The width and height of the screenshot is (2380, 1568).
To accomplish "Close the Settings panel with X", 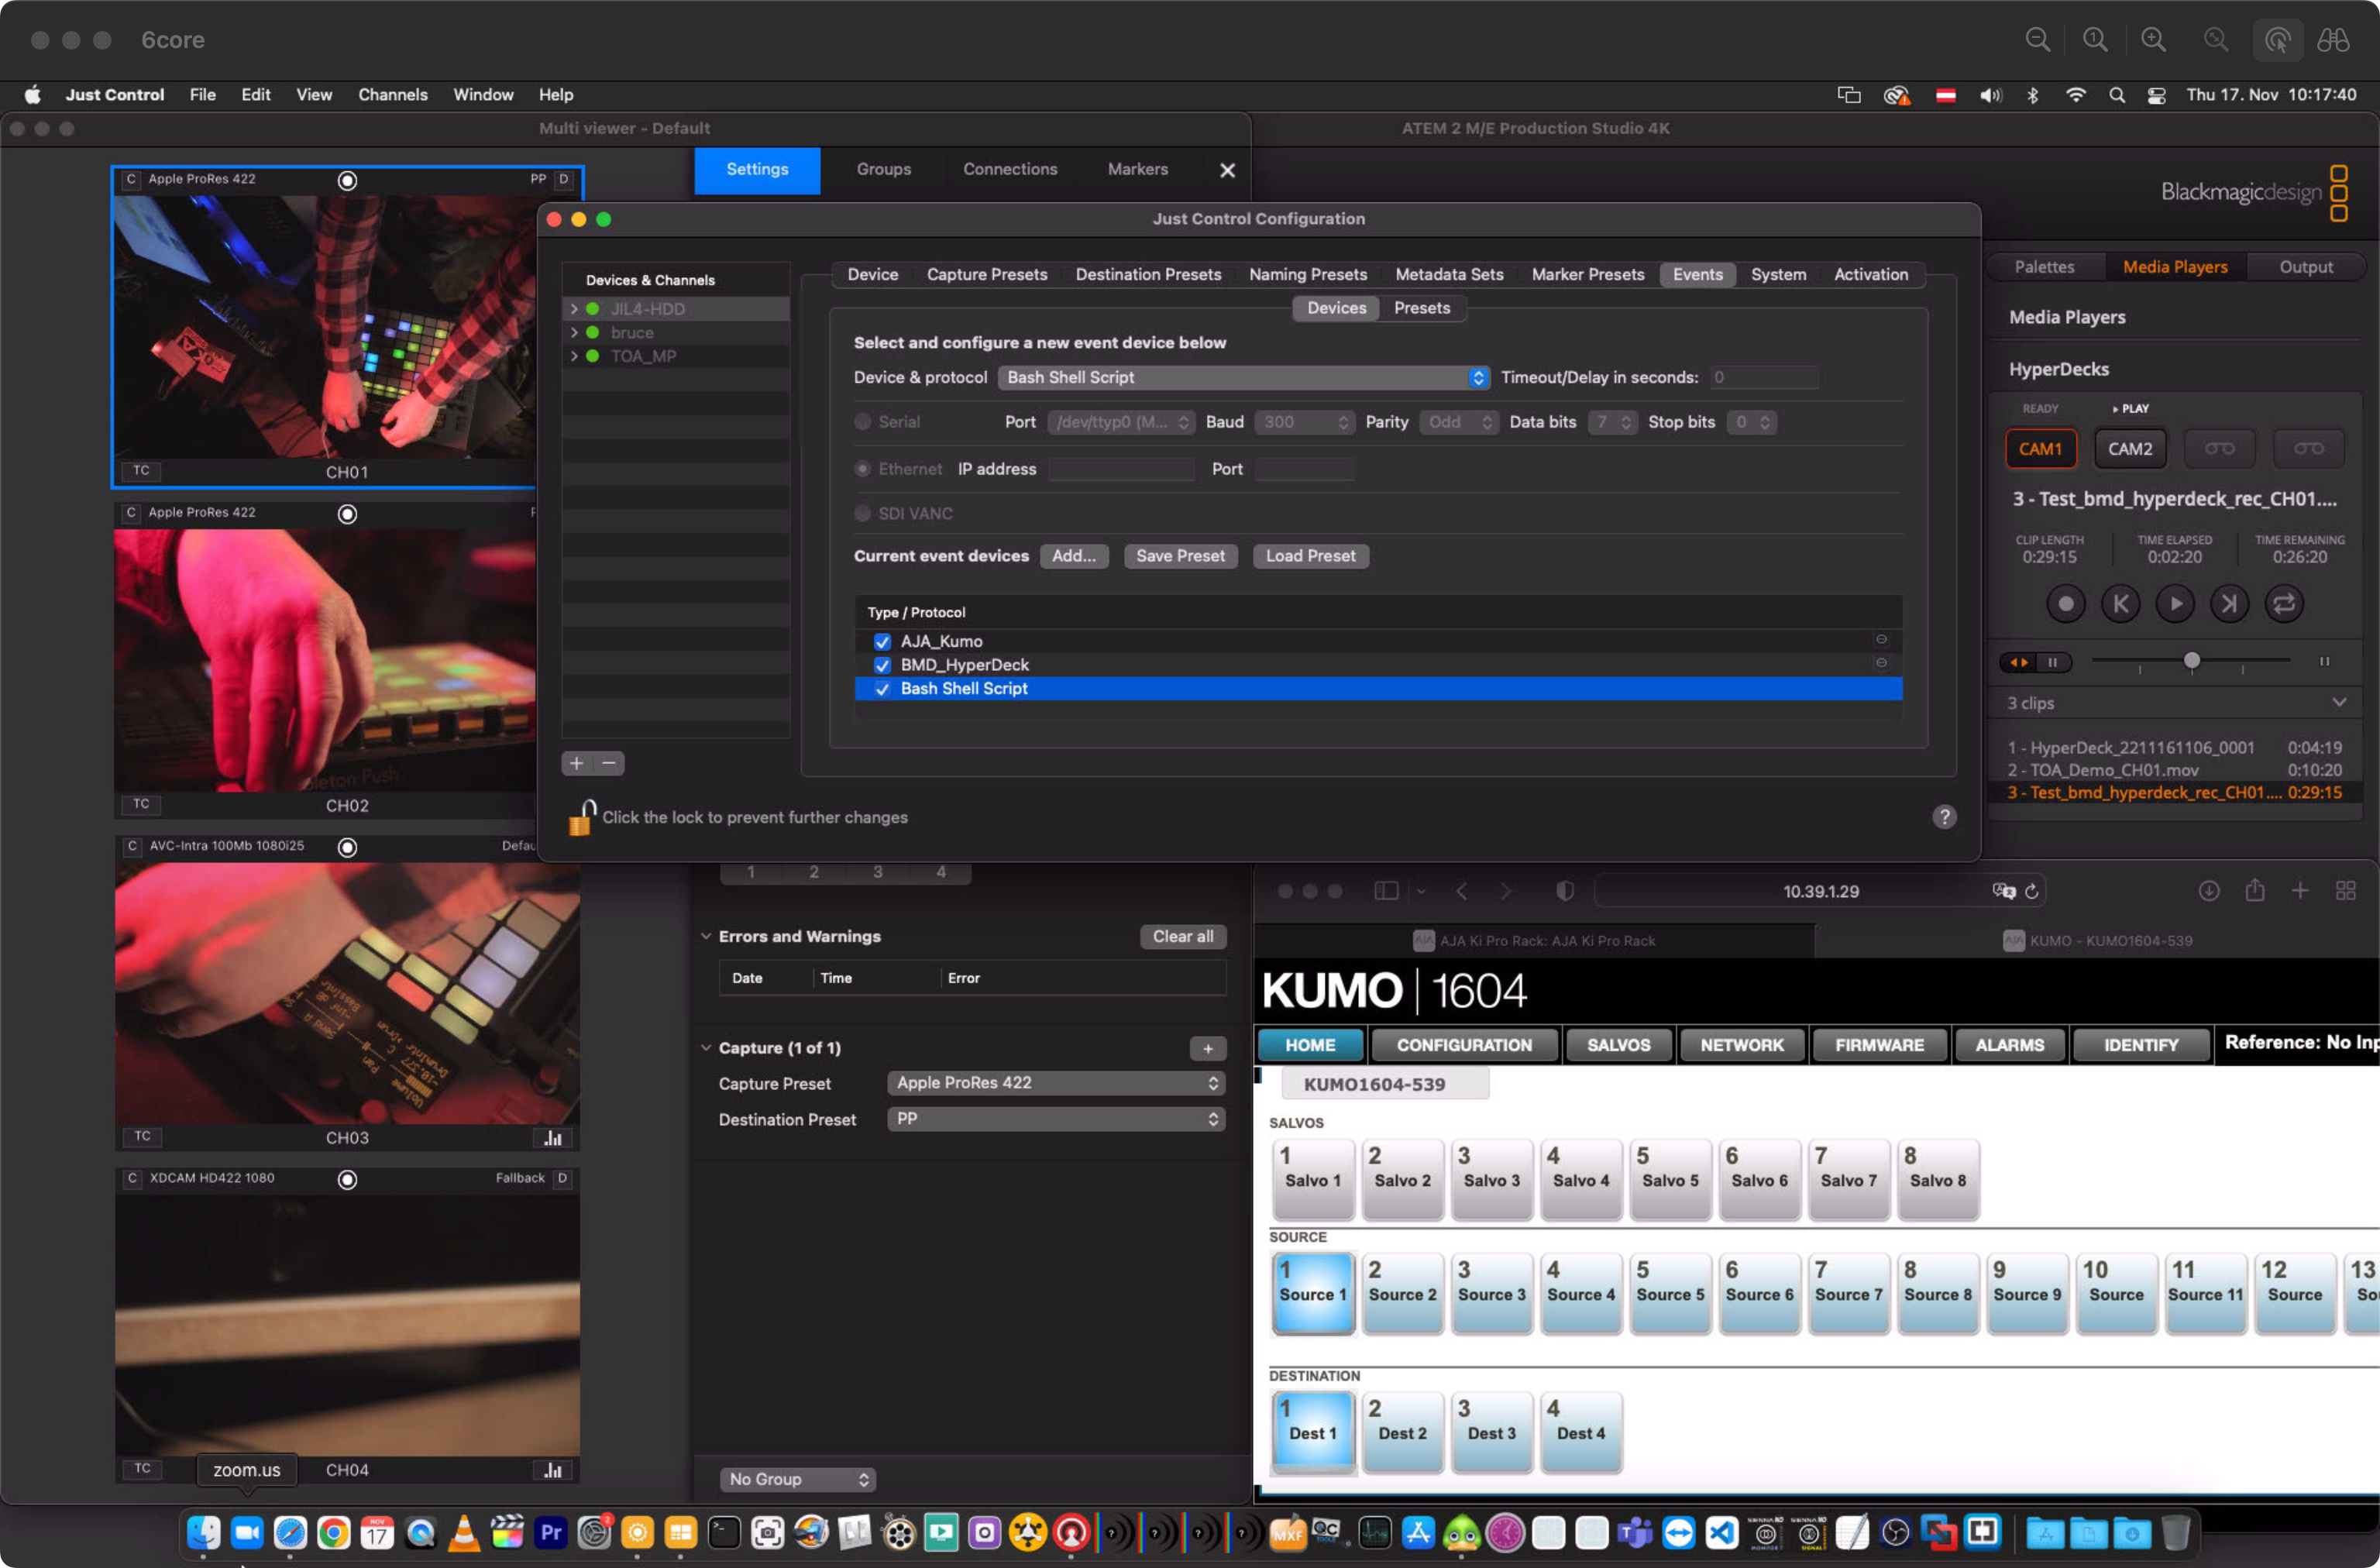I will pyautogui.click(x=1228, y=170).
